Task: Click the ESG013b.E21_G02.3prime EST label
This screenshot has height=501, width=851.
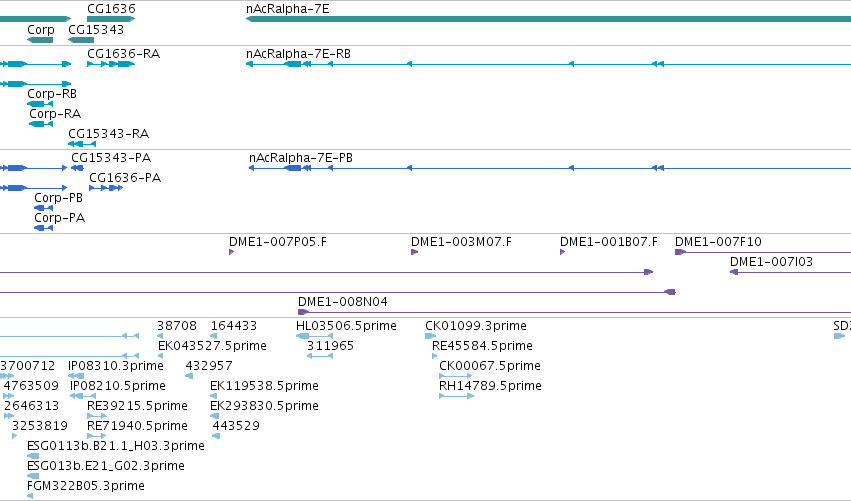Action: (106, 466)
